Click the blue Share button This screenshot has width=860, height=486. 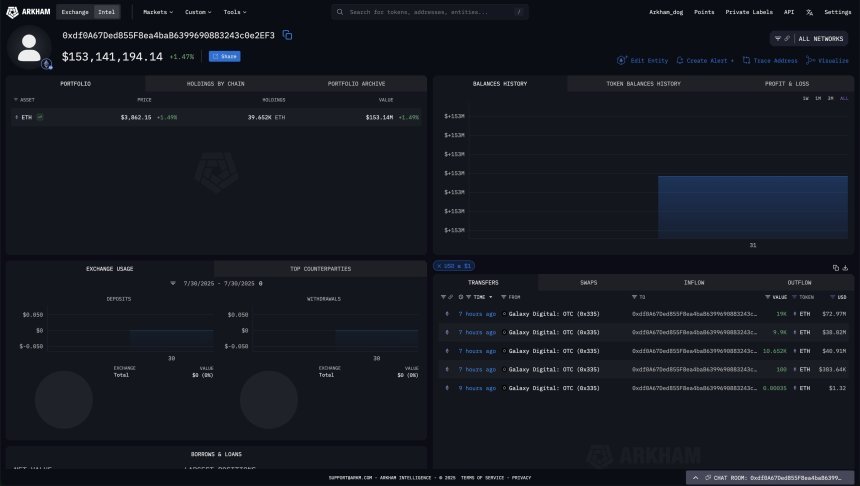(x=224, y=57)
